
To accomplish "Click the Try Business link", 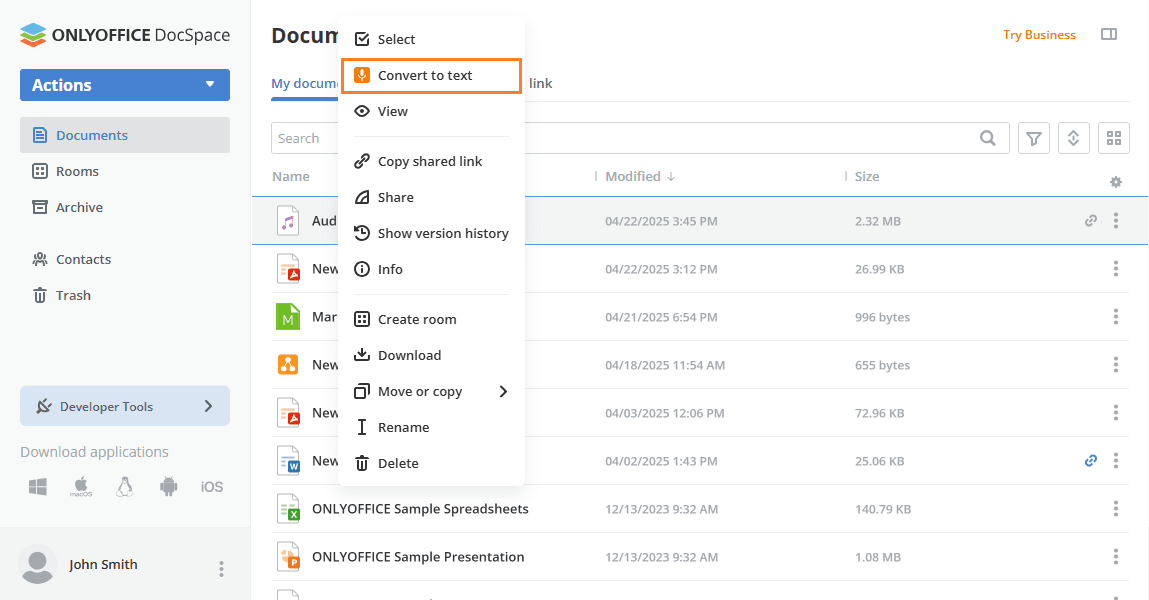I will (1039, 35).
